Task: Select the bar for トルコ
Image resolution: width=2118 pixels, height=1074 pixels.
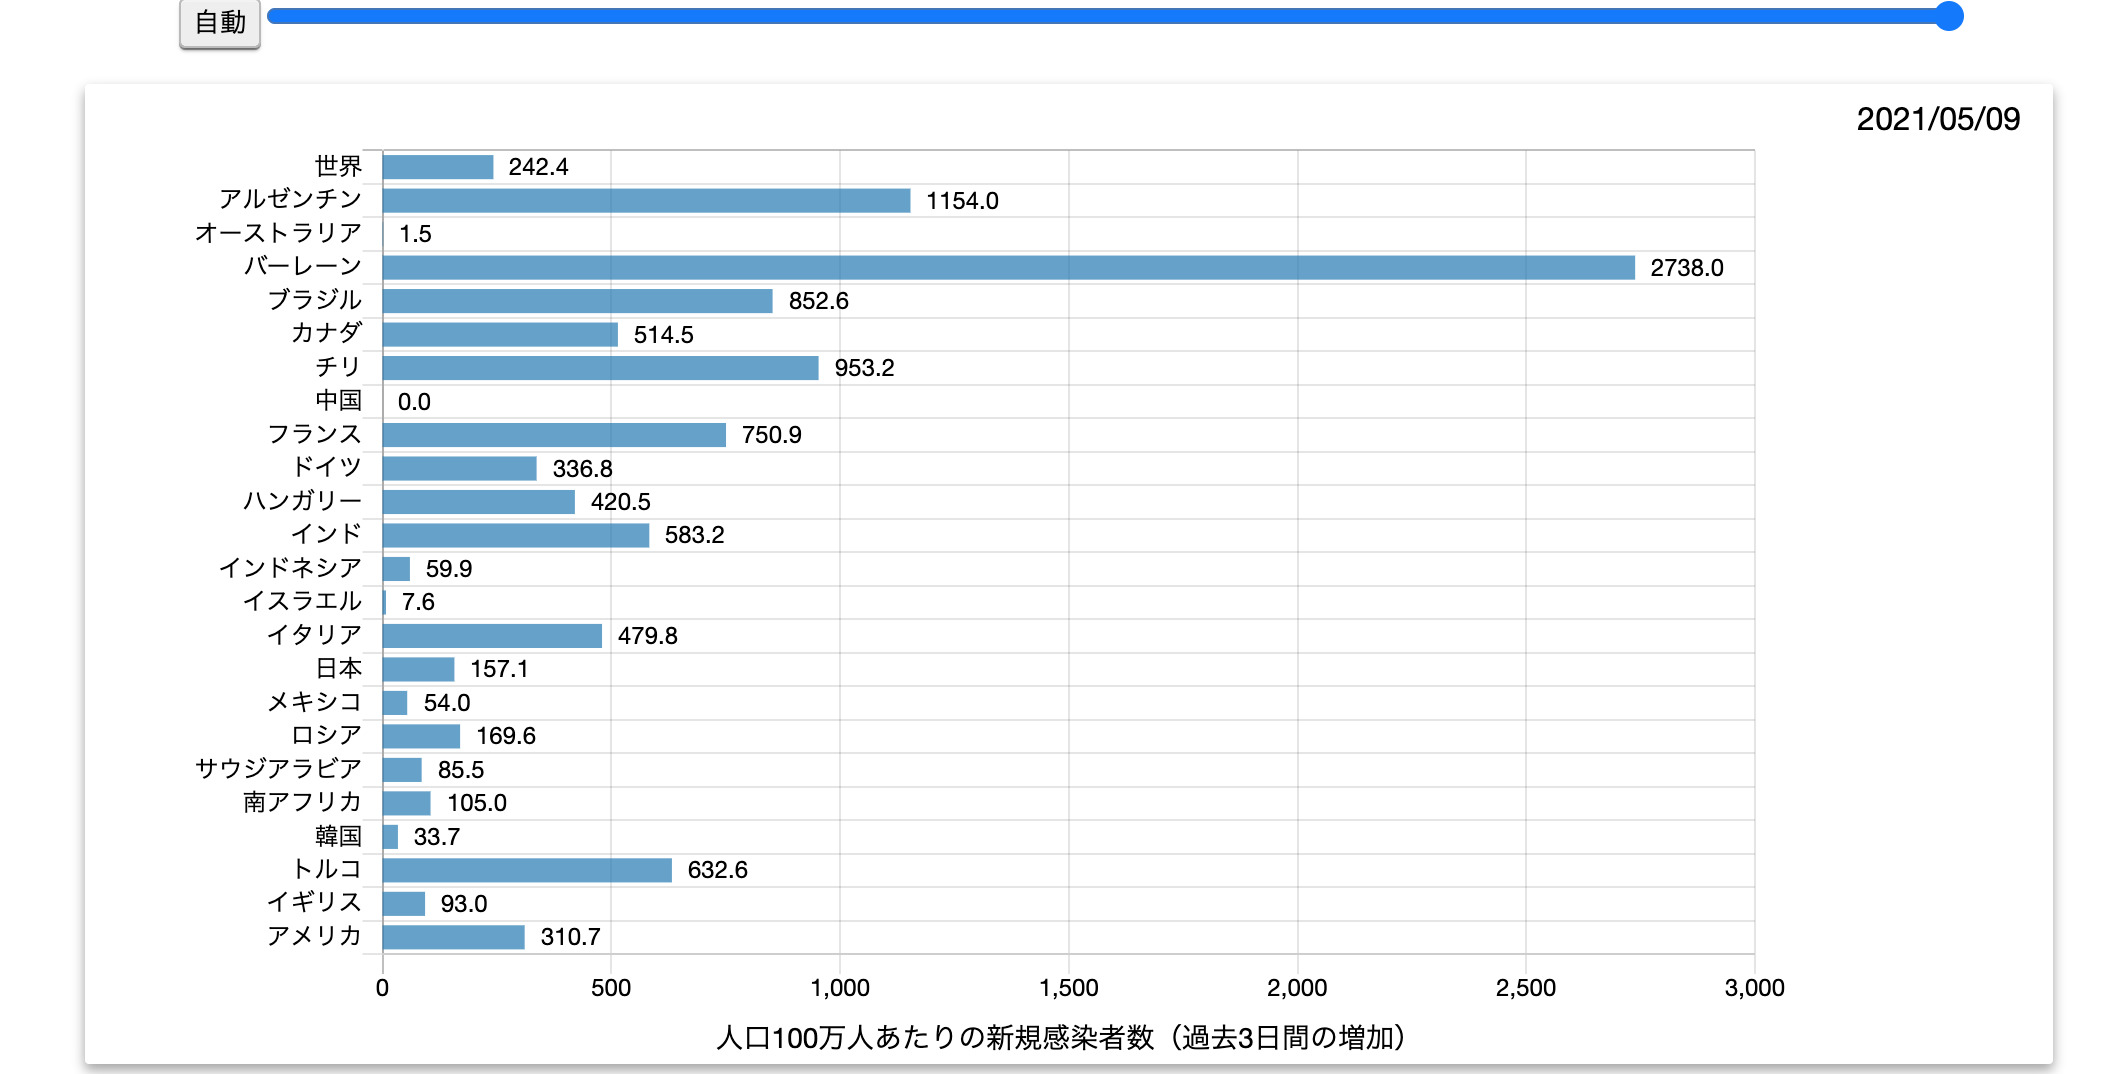Action: pos(527,870)
